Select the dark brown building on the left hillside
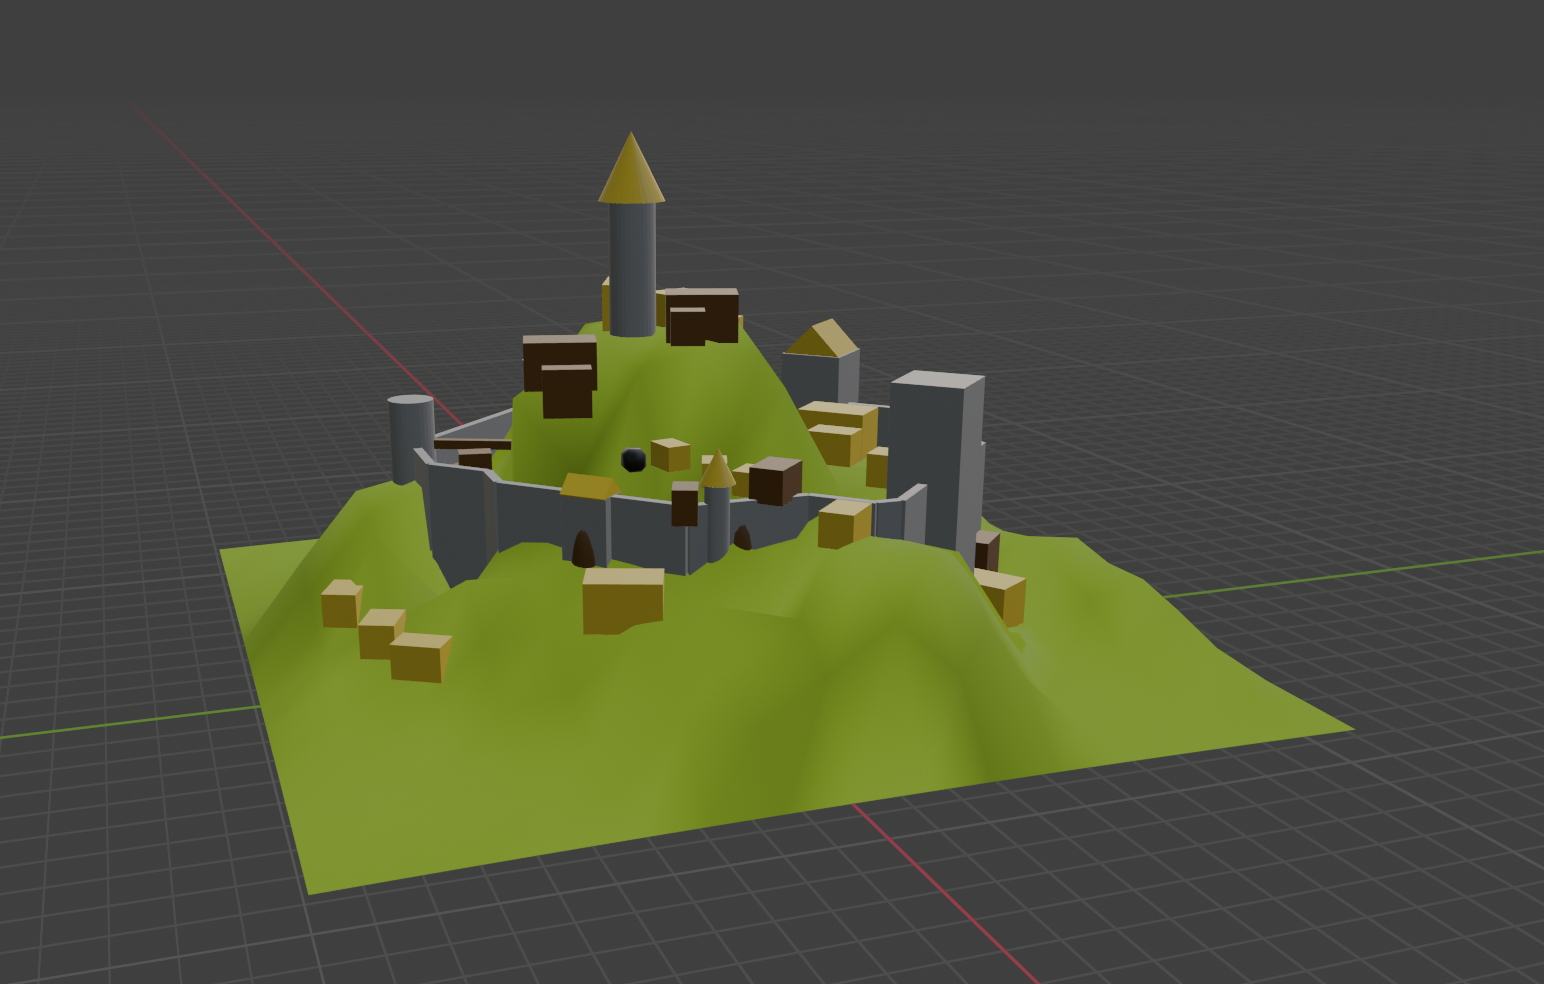This screenshot has height=984, width=1544. [561, 375]
